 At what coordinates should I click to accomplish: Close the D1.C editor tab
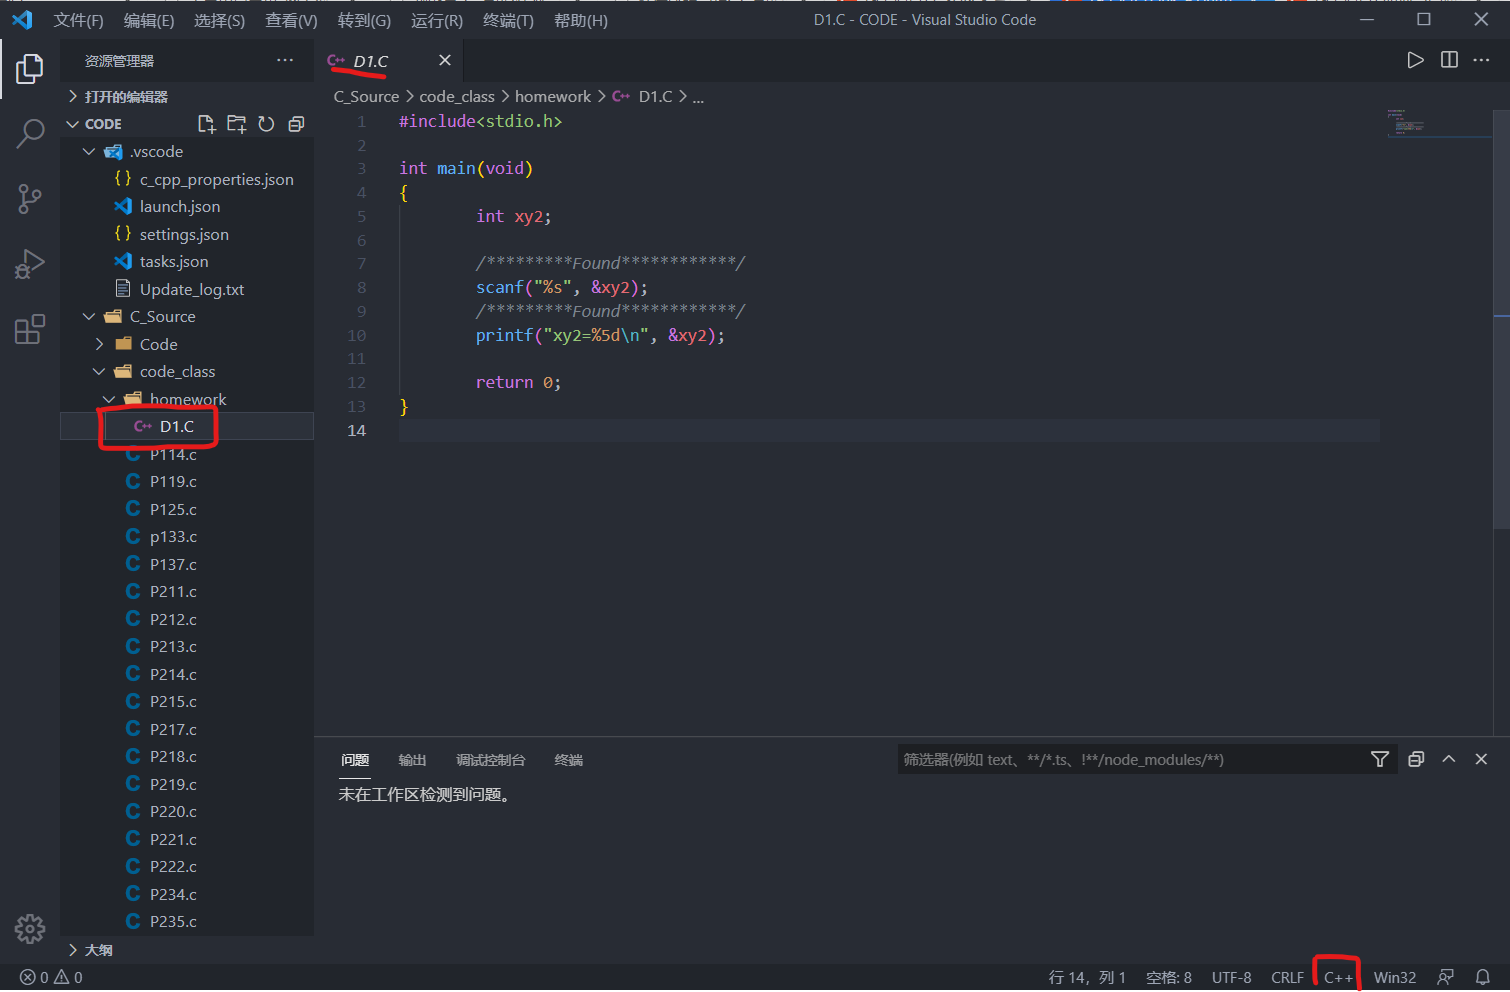tap(445, 60)
